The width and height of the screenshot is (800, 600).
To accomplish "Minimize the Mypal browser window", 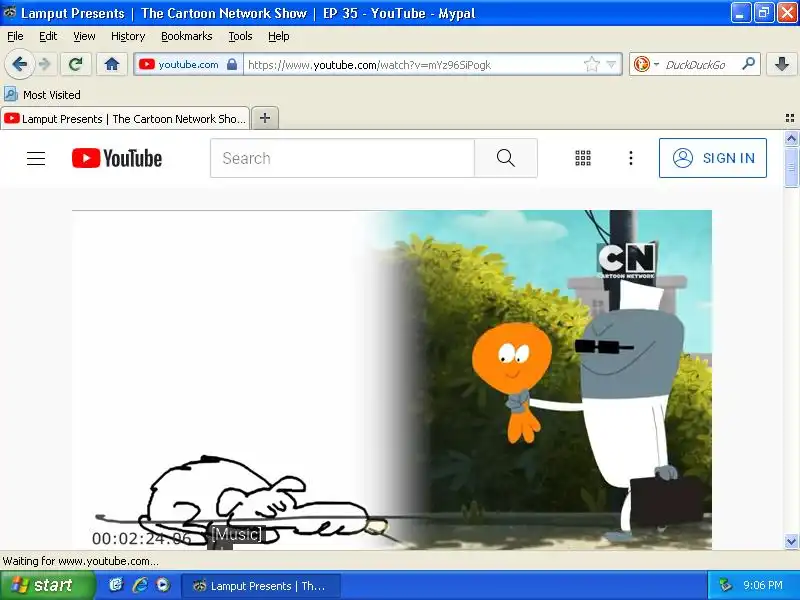I will pos(741,13).
